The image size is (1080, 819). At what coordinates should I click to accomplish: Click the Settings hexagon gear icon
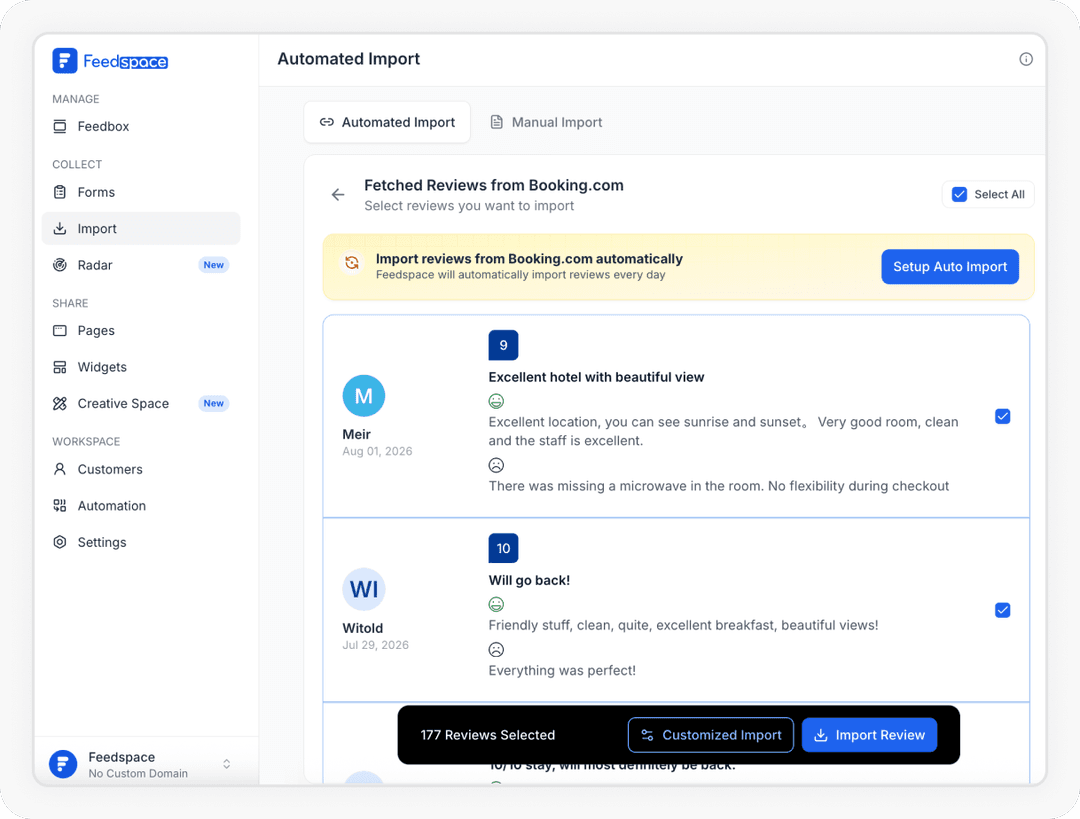[60, 542]
